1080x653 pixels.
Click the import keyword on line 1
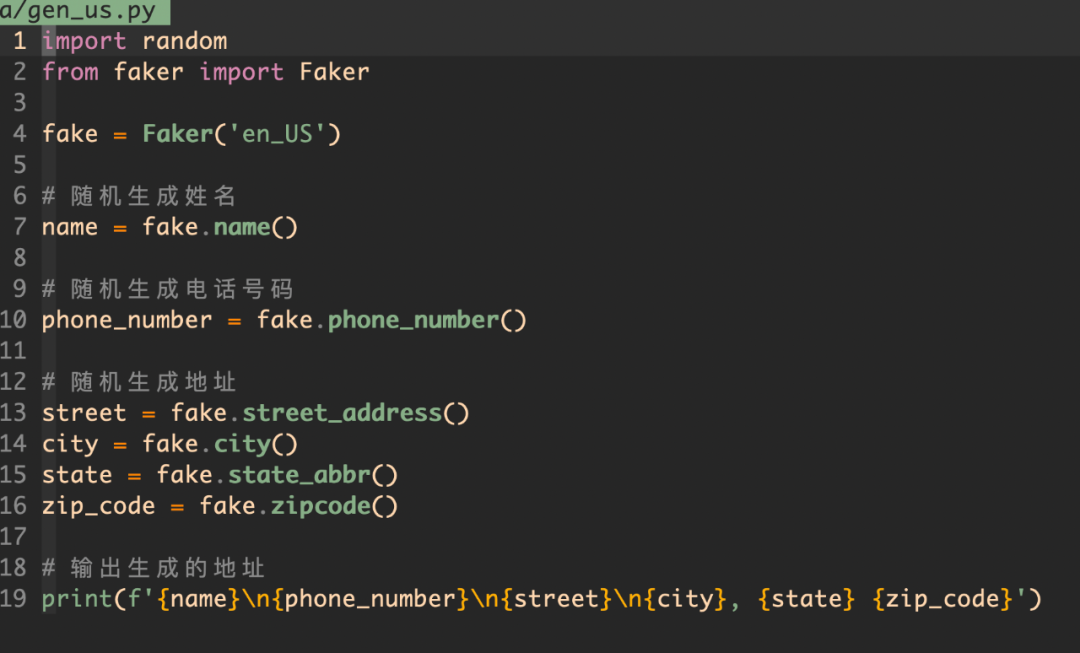tap(84, 41)
